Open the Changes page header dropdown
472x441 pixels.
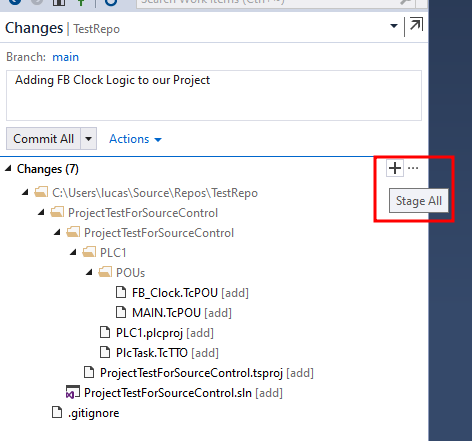(394, 26)
